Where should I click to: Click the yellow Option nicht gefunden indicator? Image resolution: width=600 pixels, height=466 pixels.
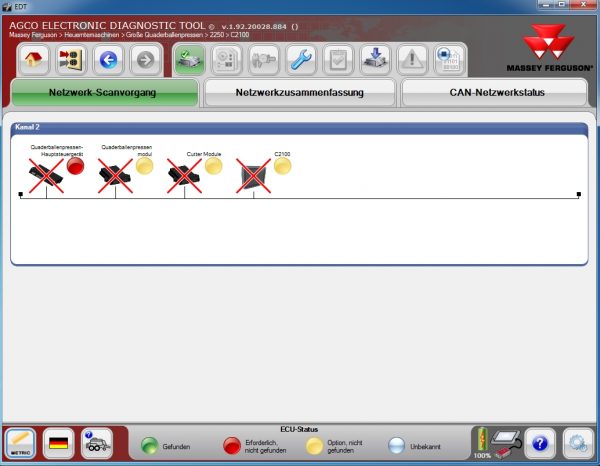point(315,446)
